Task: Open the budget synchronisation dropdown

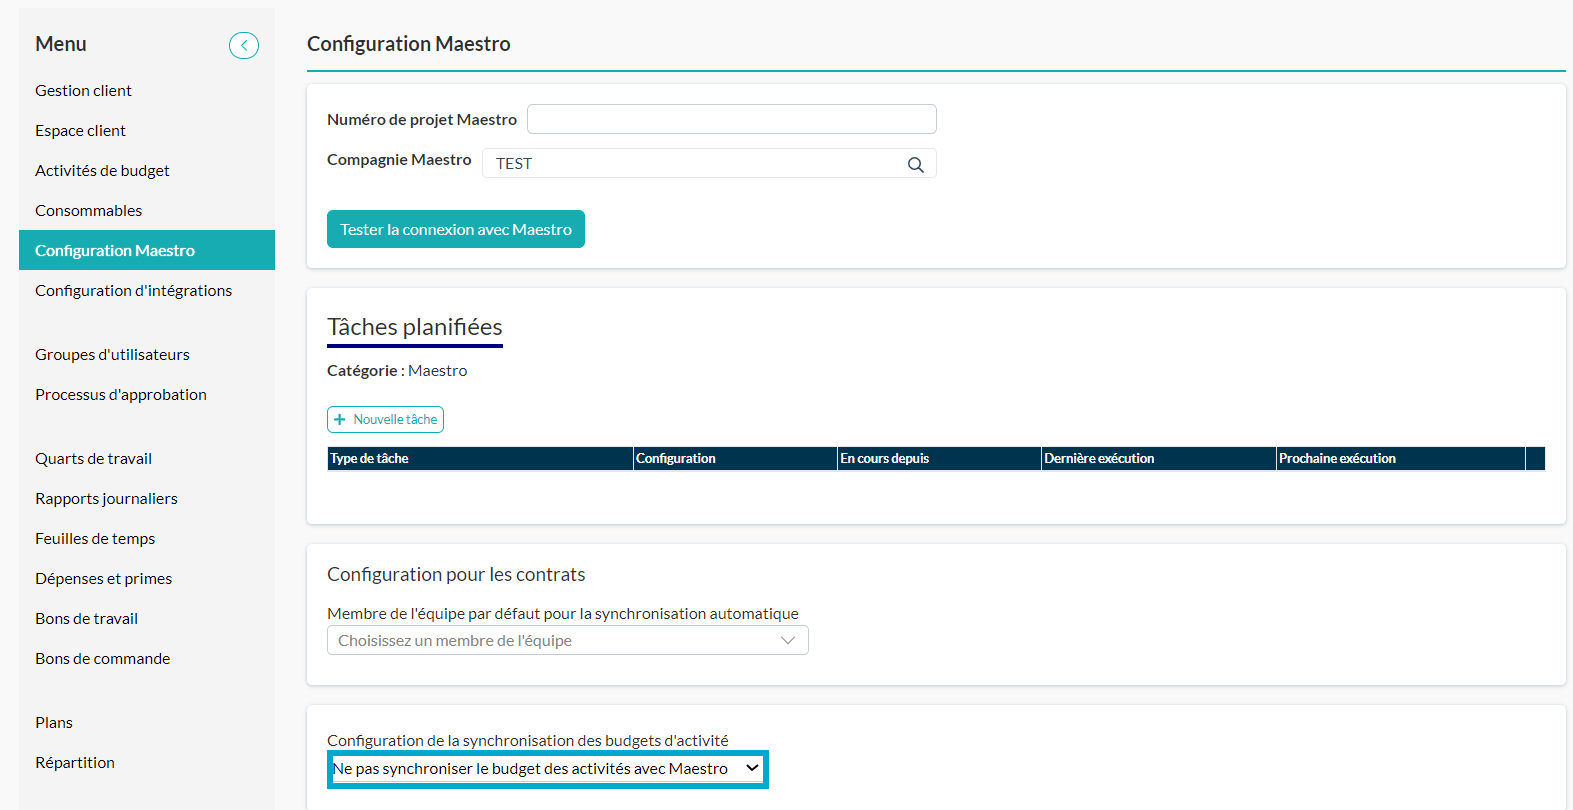Action: click(x=547, y=769)
